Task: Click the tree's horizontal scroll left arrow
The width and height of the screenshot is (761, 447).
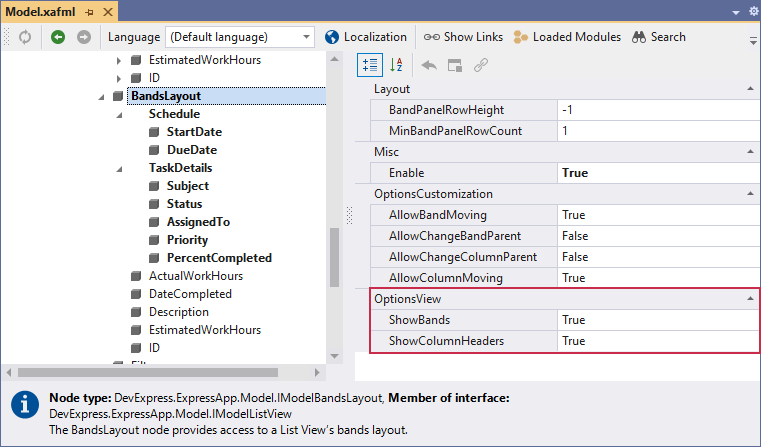Action: point(9,373)
